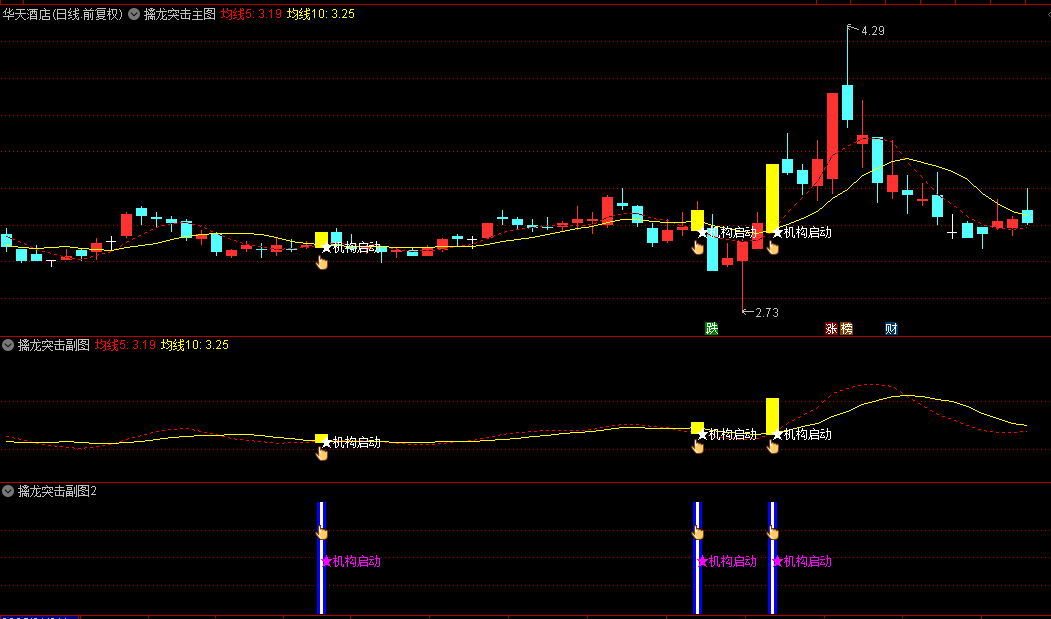Click the red 涨 marker icon

pos(831,328)
